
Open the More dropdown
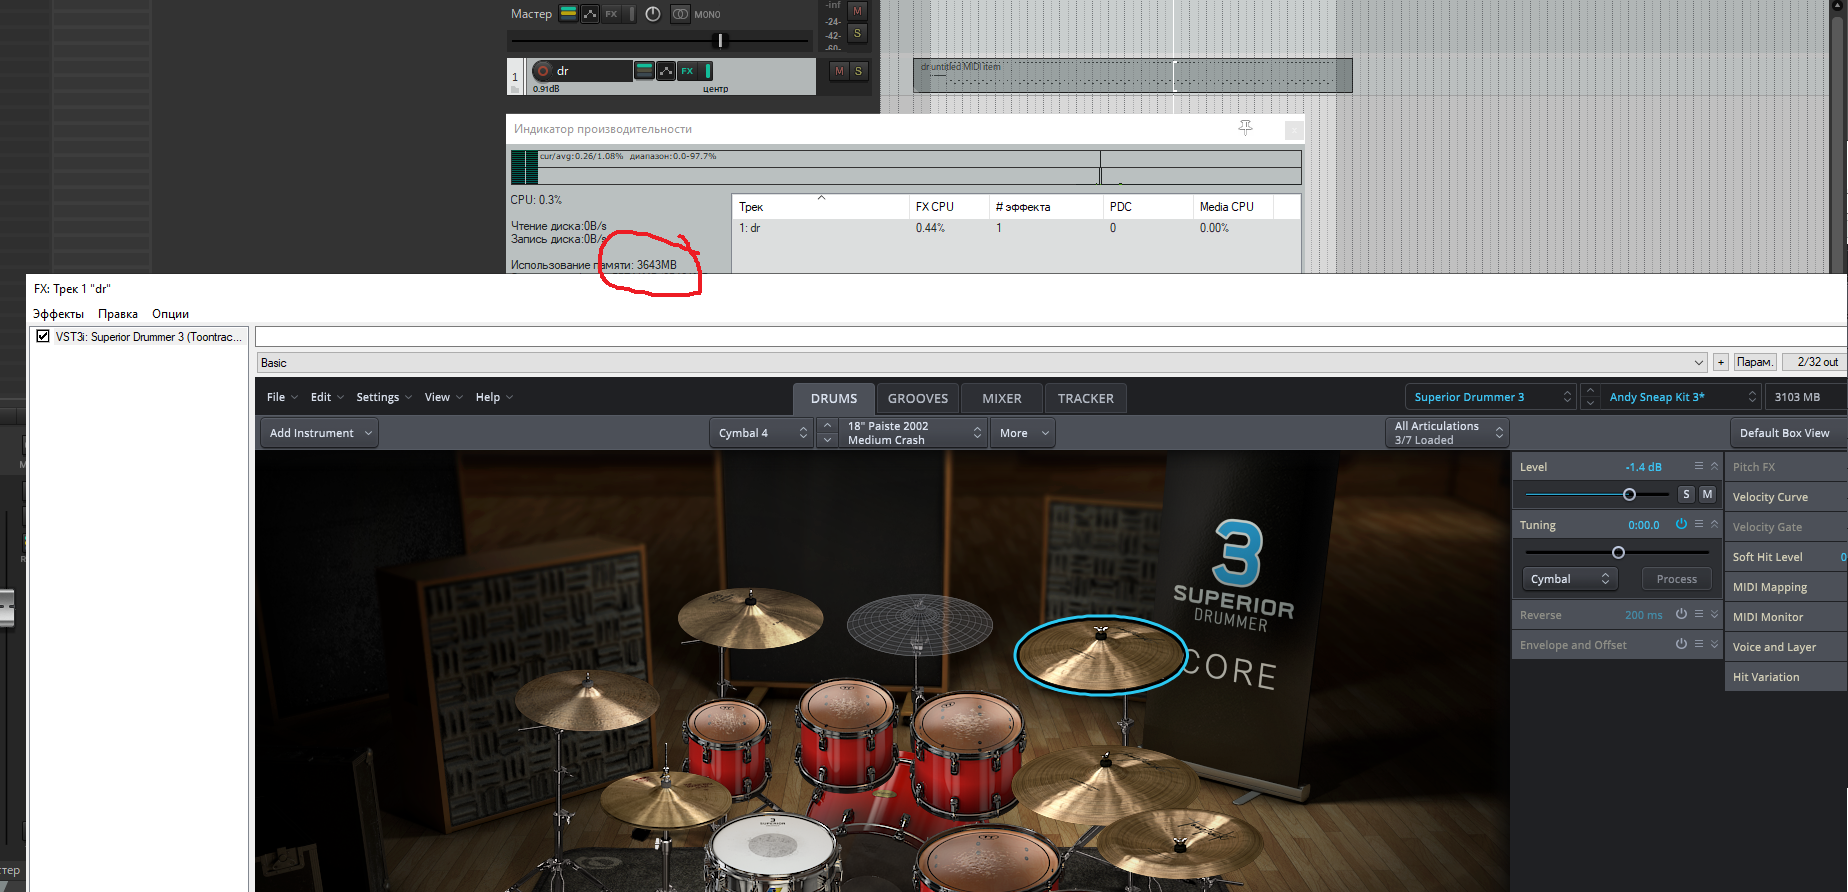tap(1023, 433)
